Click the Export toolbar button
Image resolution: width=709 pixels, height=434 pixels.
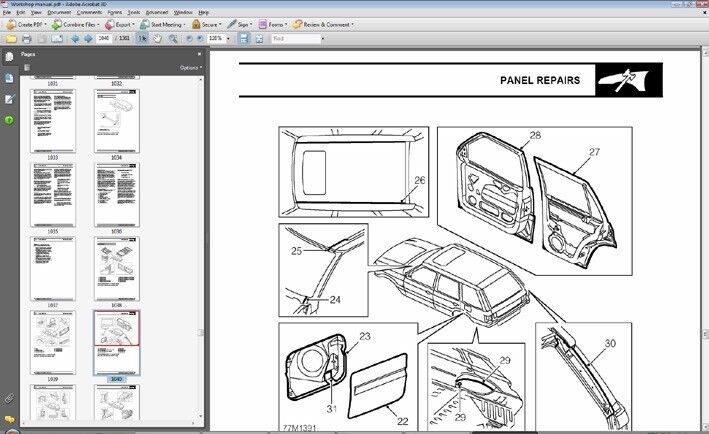[x=120, y=25]
